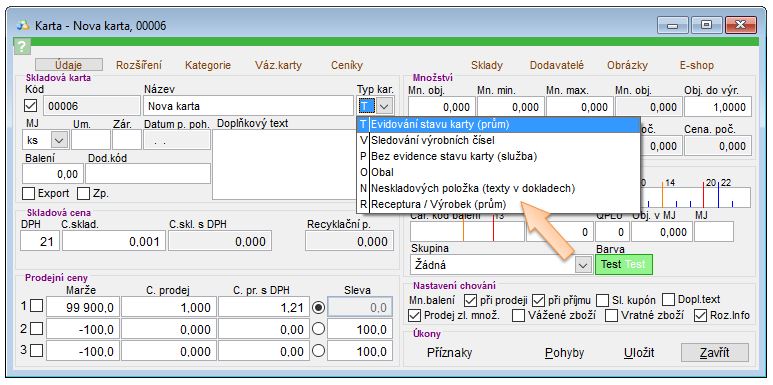Click the Zavřít button
Screen dimensions: 773x385
715,352
